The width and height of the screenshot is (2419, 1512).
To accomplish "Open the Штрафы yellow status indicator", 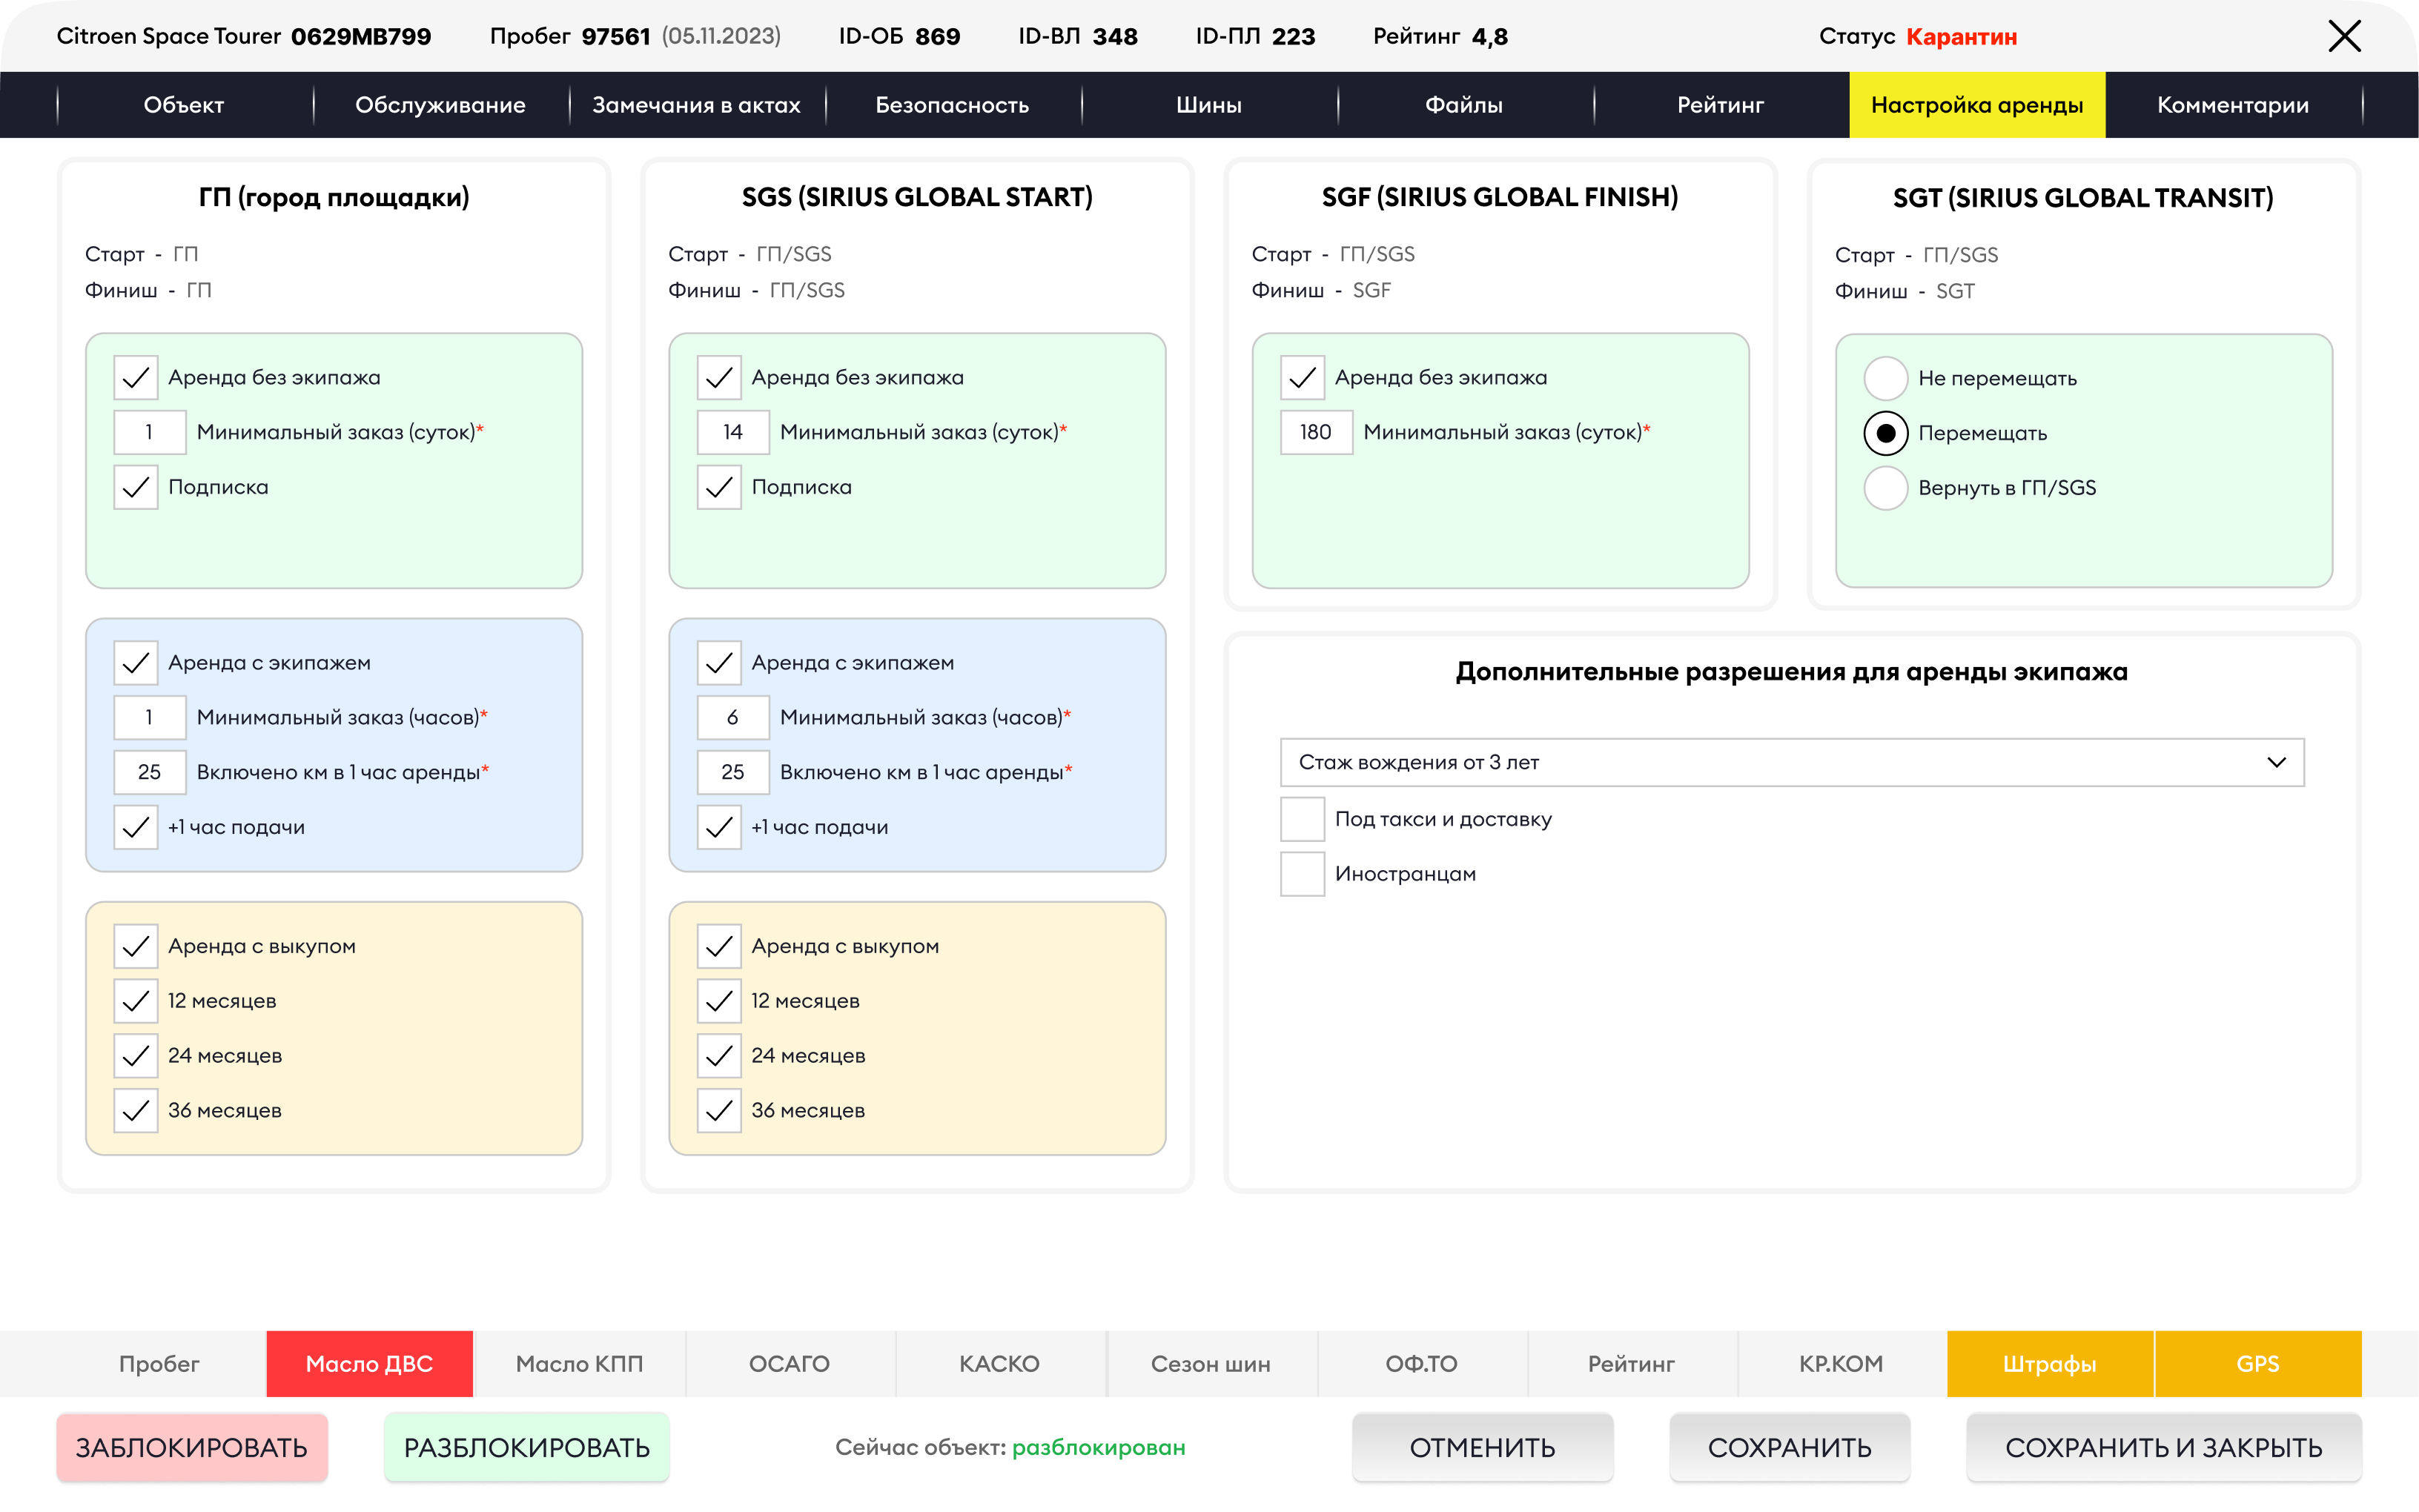I will [x=2049, y=1363].
